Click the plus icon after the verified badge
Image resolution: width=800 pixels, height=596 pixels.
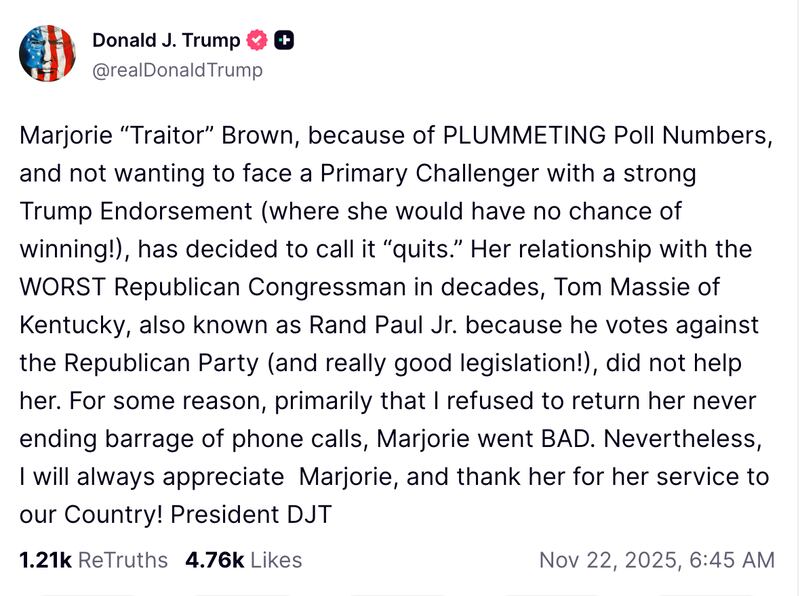282,42
